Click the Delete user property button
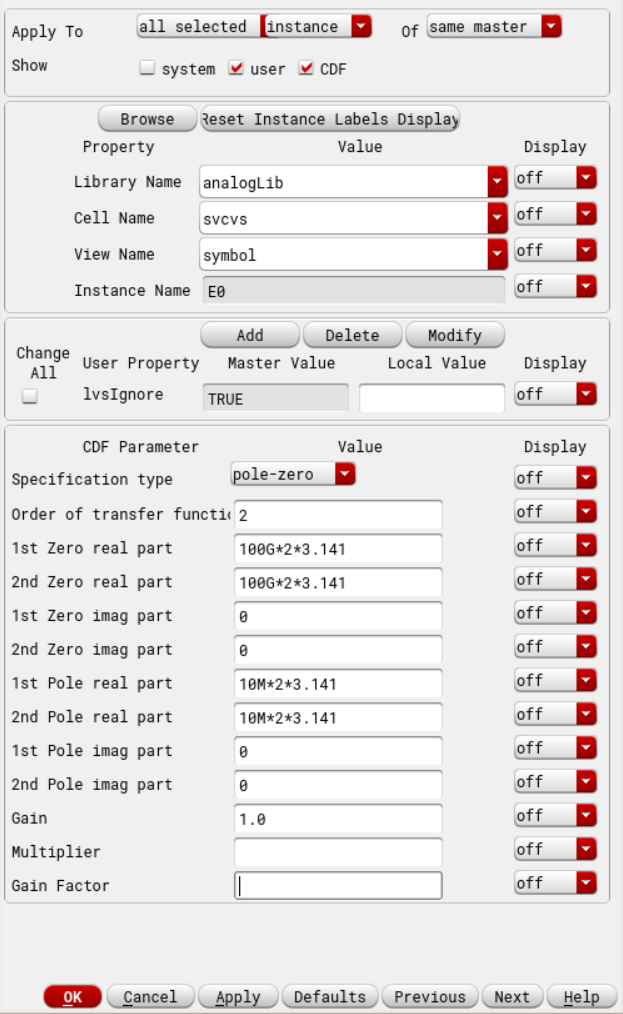 [352, 335]
